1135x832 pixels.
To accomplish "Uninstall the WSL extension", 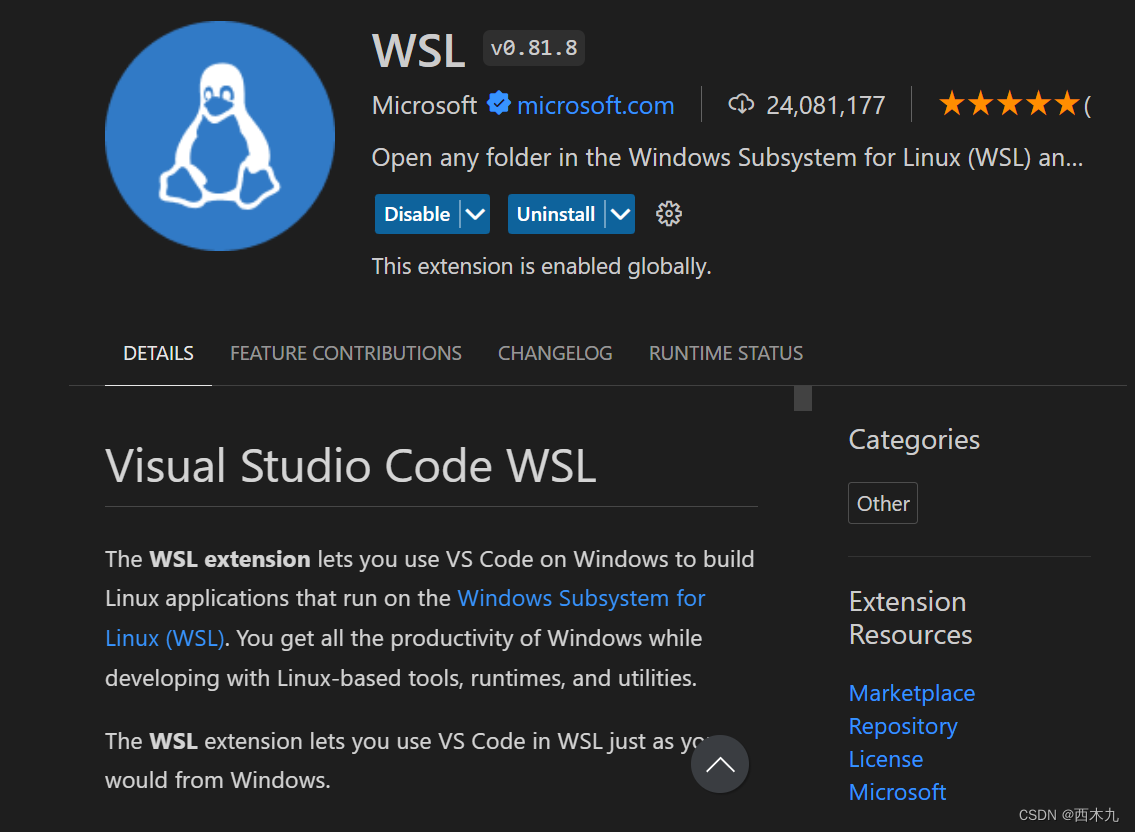I will (x=556, y=213).
